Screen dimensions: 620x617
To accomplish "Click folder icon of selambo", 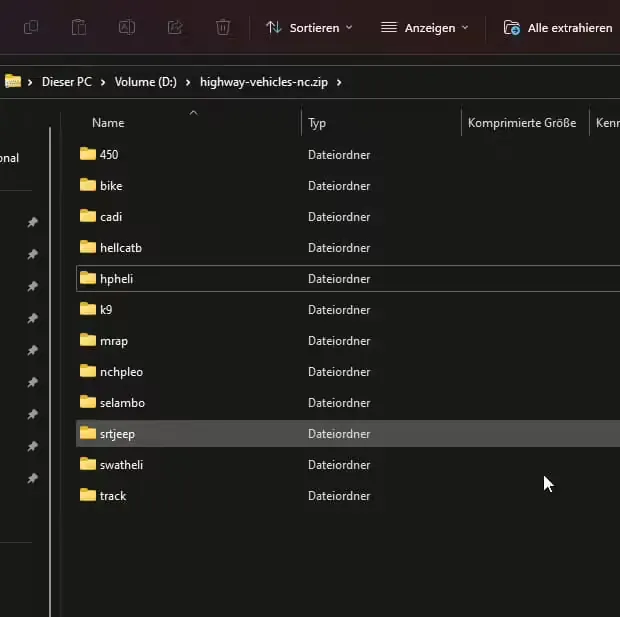I will (88, 401).
